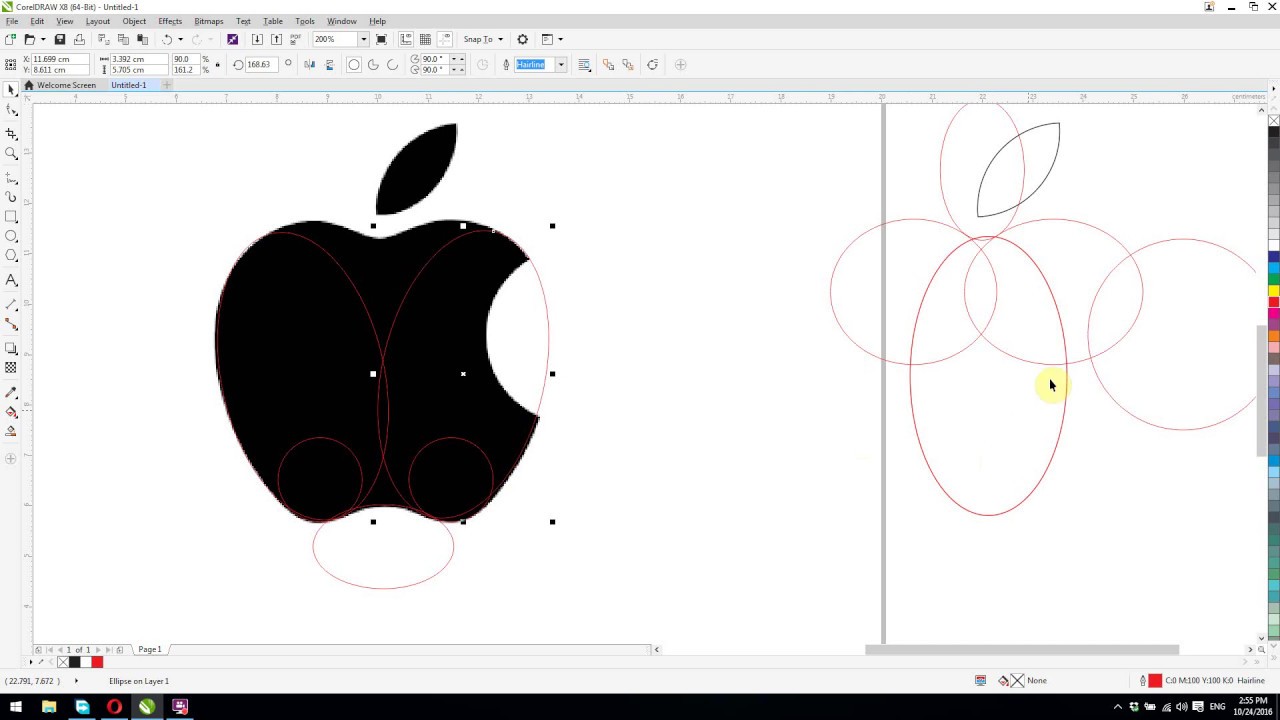Click the Save icon
Image resolution: width=1280 pixels, height=720 pixels.
(60, 39)
